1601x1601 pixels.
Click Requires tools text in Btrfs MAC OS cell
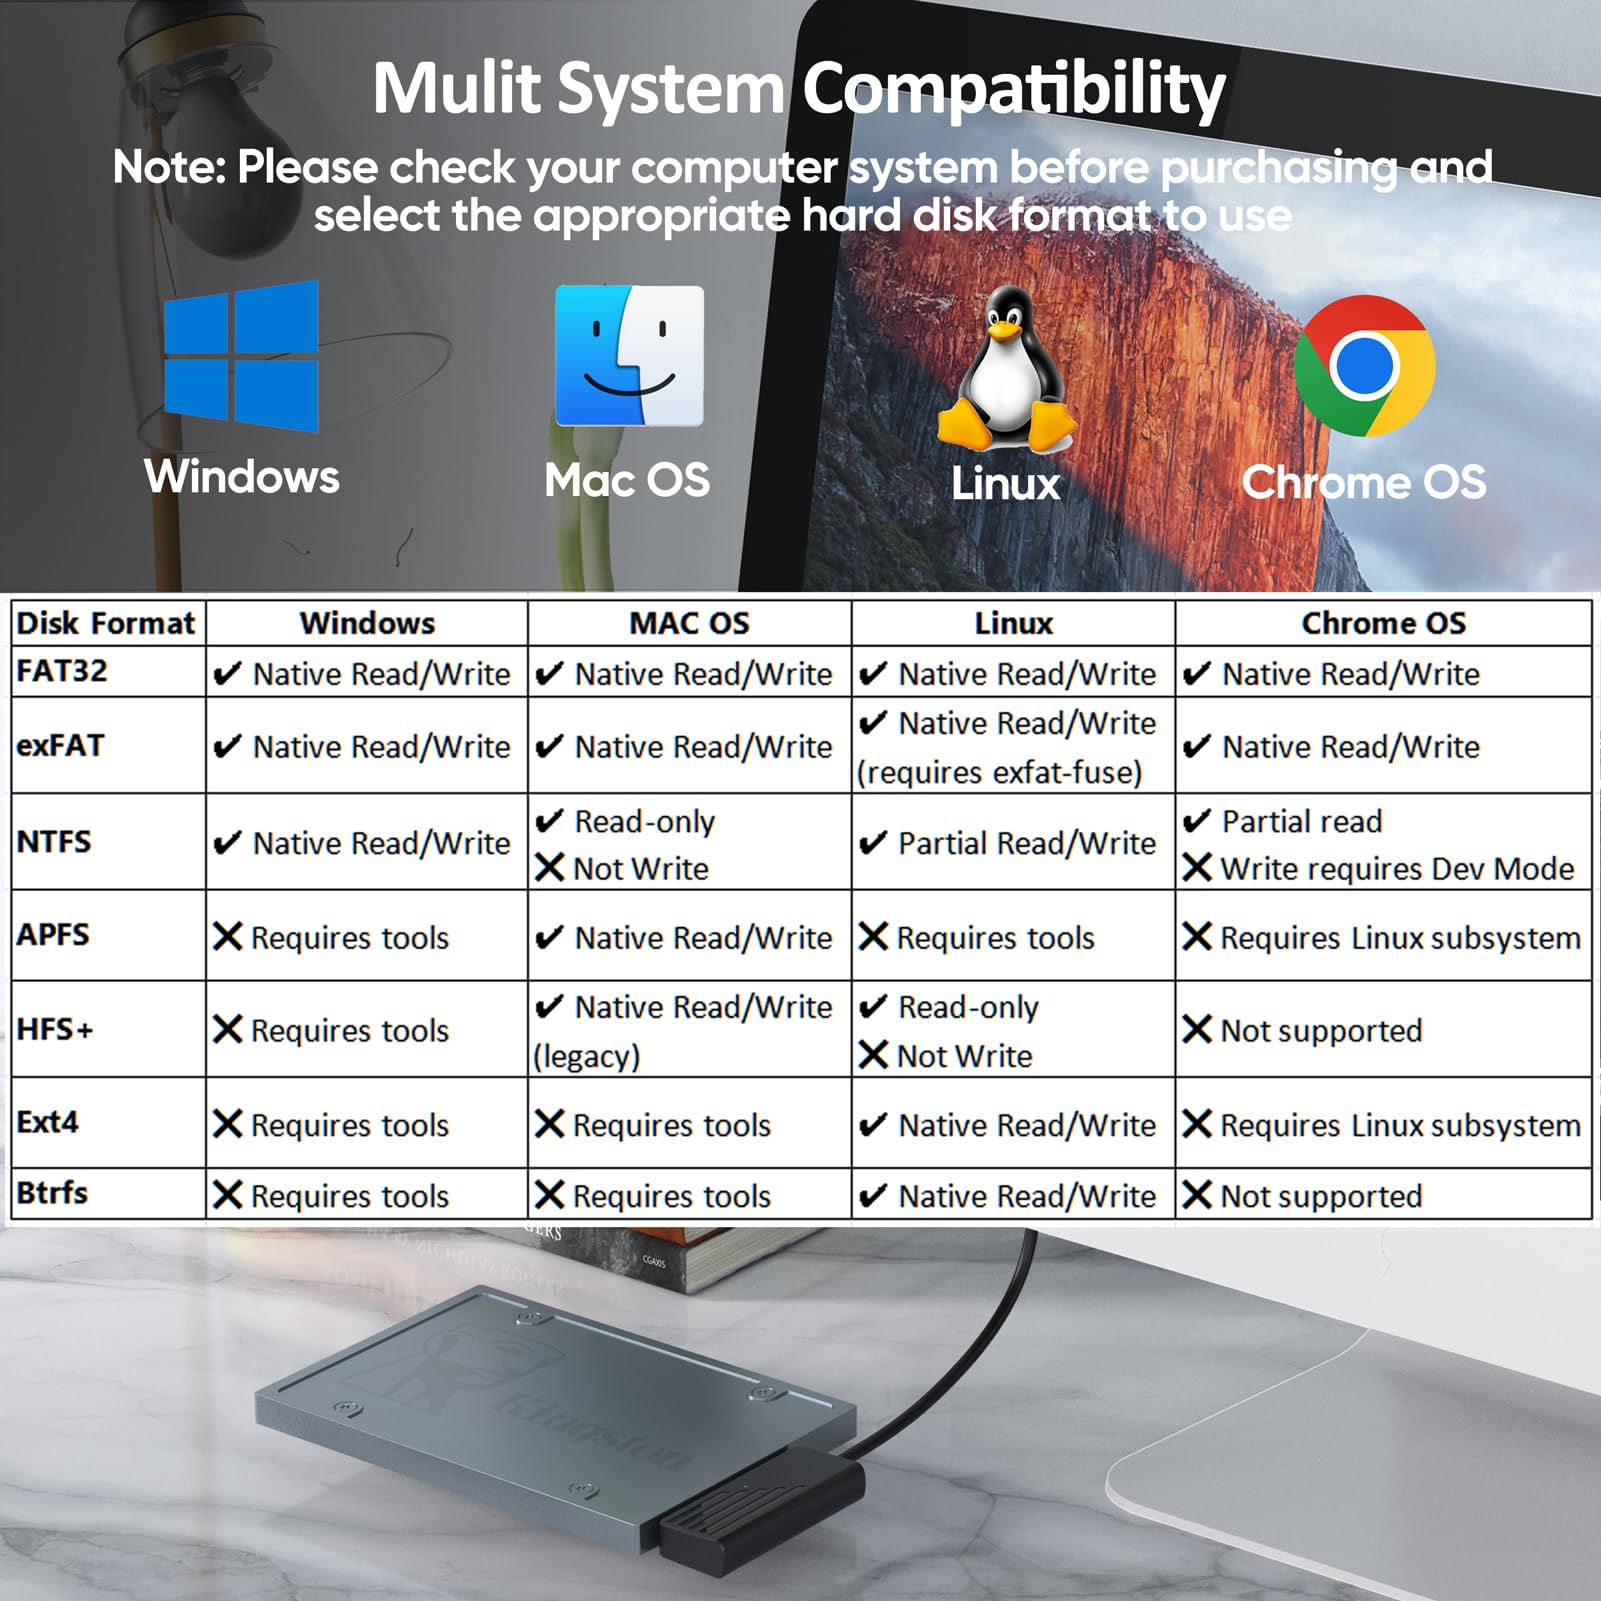672,1196
